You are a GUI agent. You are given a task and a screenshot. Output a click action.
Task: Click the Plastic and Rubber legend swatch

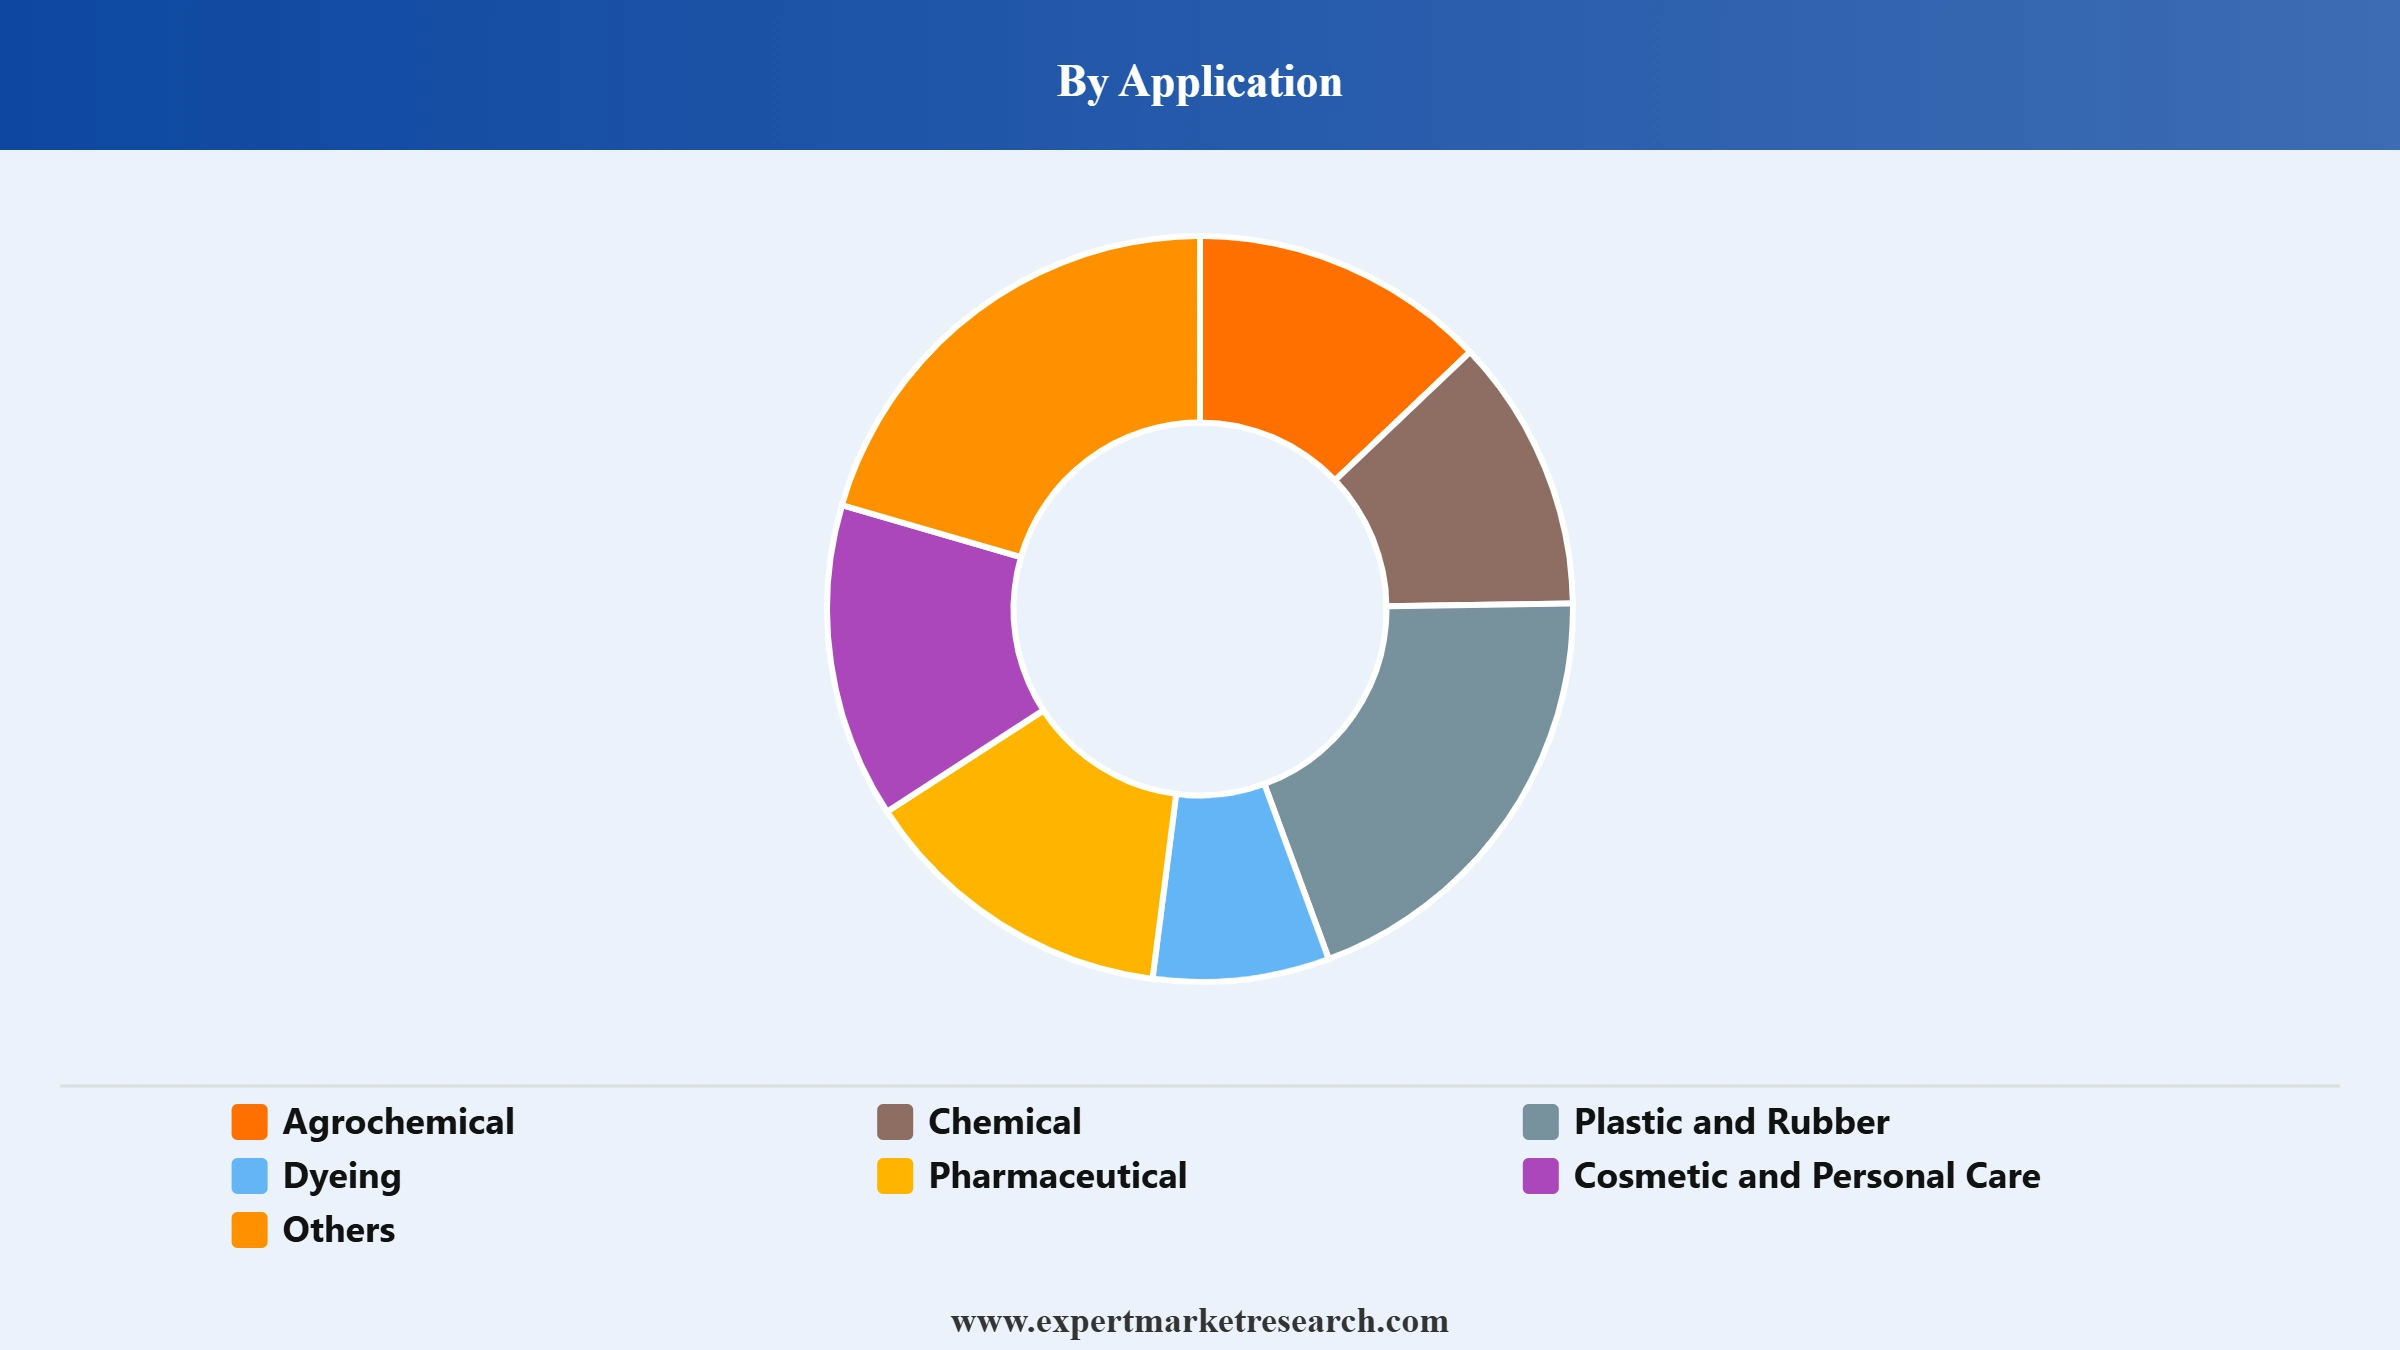click(x=1541, y=1122)
